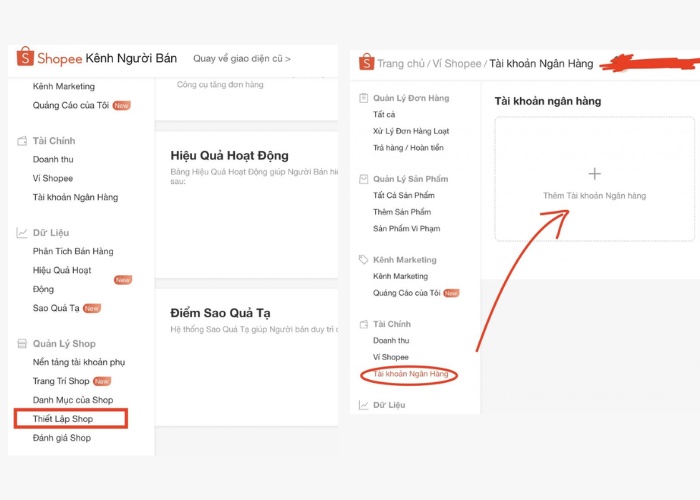
Task: Select Sao Quả Tạ in Dữ Liệu section
Action: [x=56, y=308]
